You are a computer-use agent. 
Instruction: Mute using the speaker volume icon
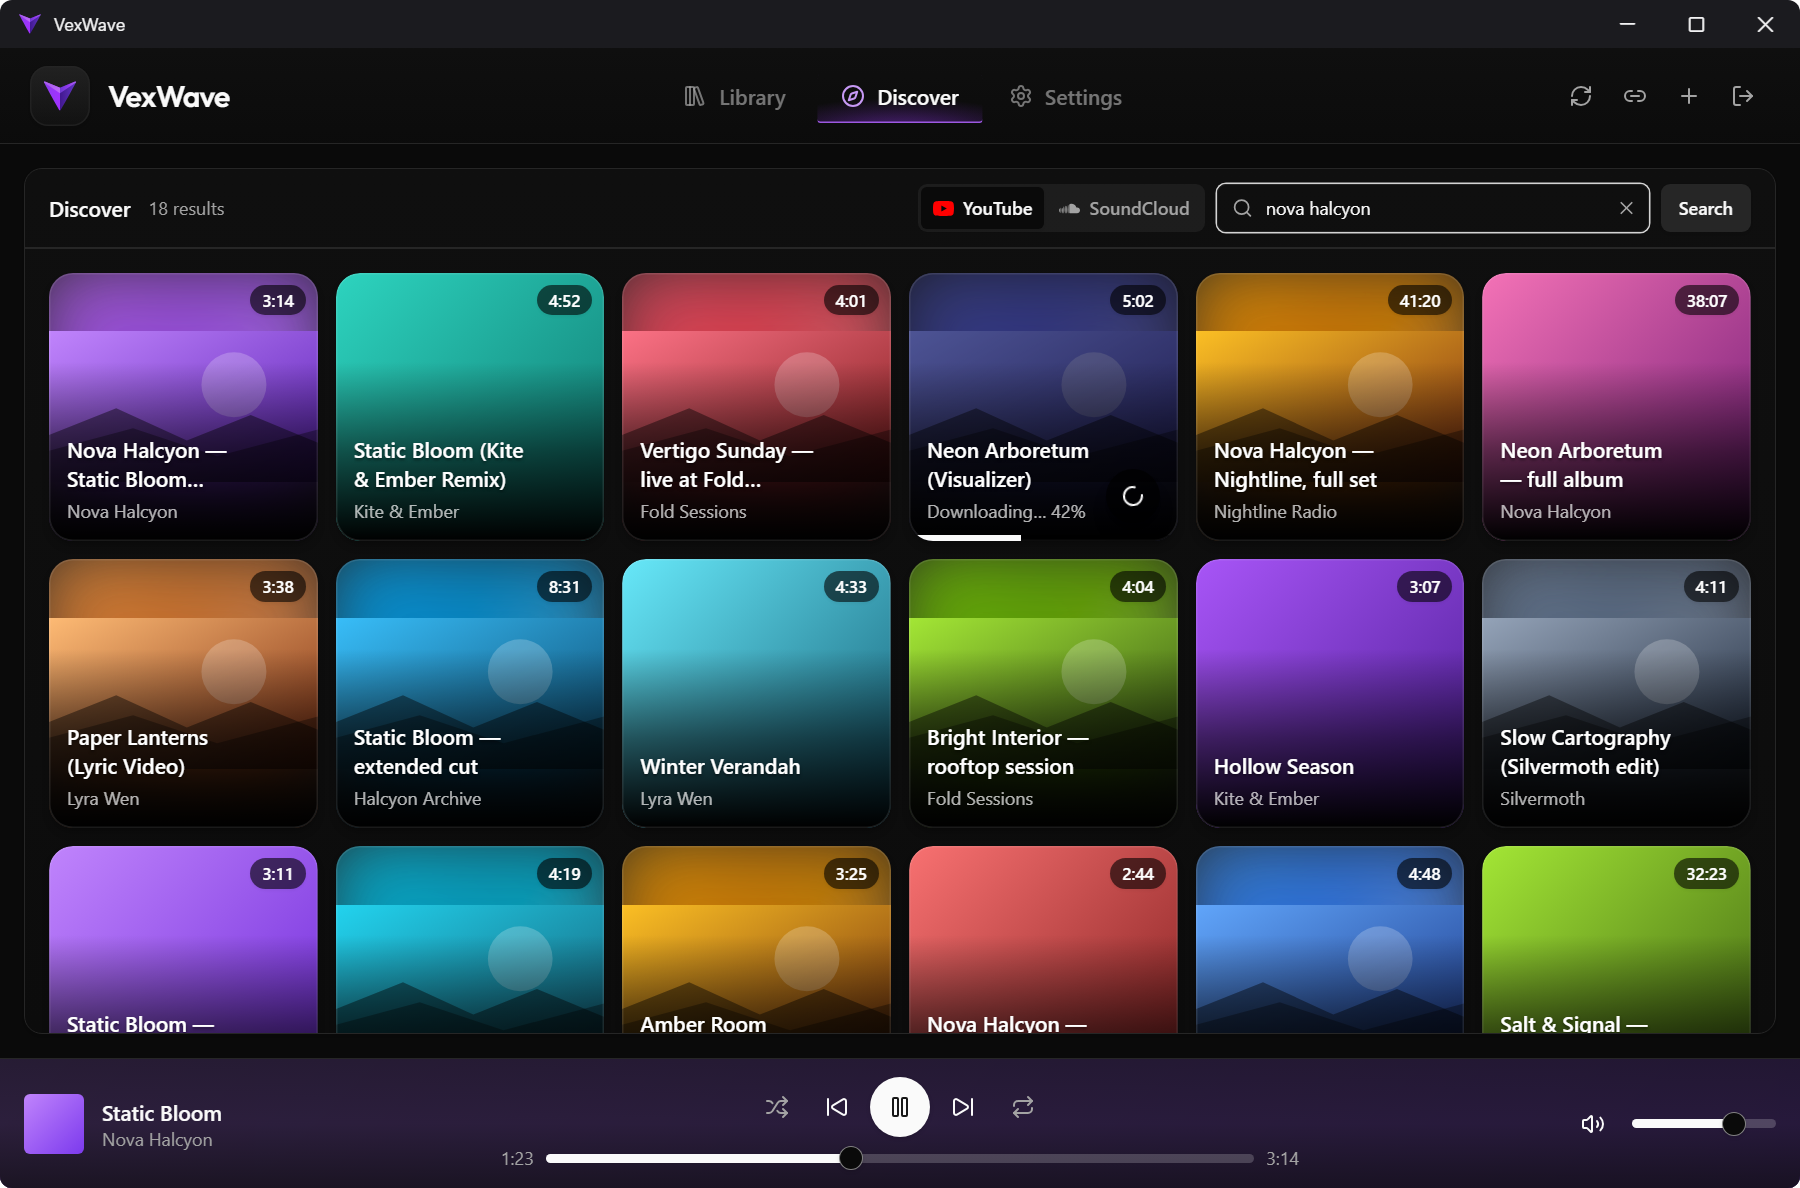coord(1593,1124)
